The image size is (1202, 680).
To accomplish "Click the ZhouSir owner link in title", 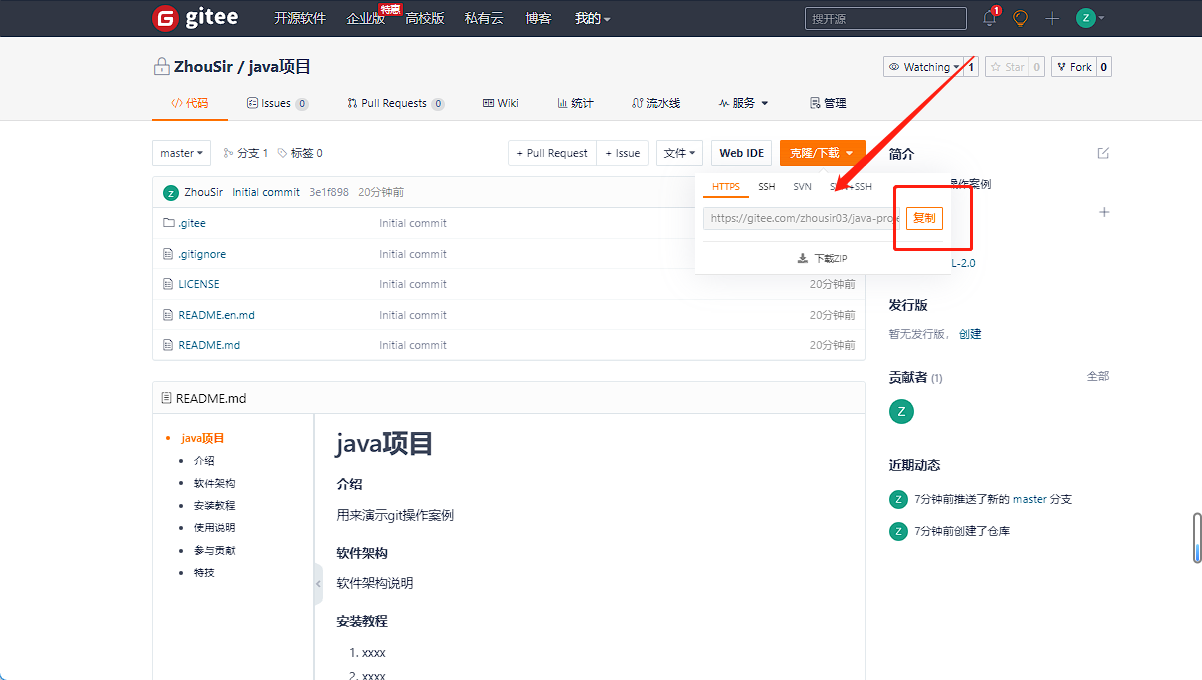I will point(203,67).
